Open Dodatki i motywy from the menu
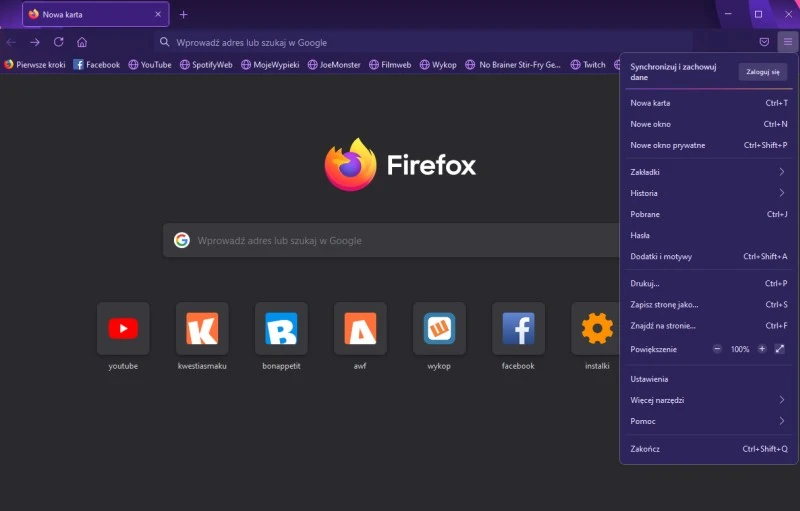Image resolution: width=800 pixels, height=511 pixels. click(x=709, y=257)
